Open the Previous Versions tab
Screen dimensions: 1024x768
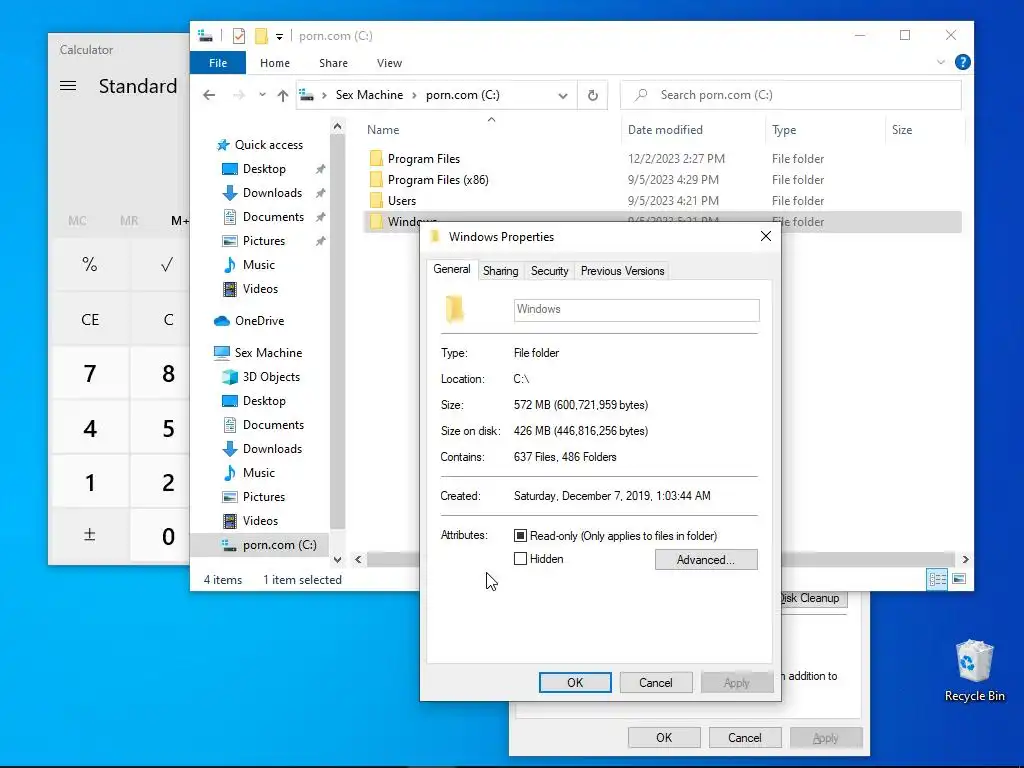[622, 271]
